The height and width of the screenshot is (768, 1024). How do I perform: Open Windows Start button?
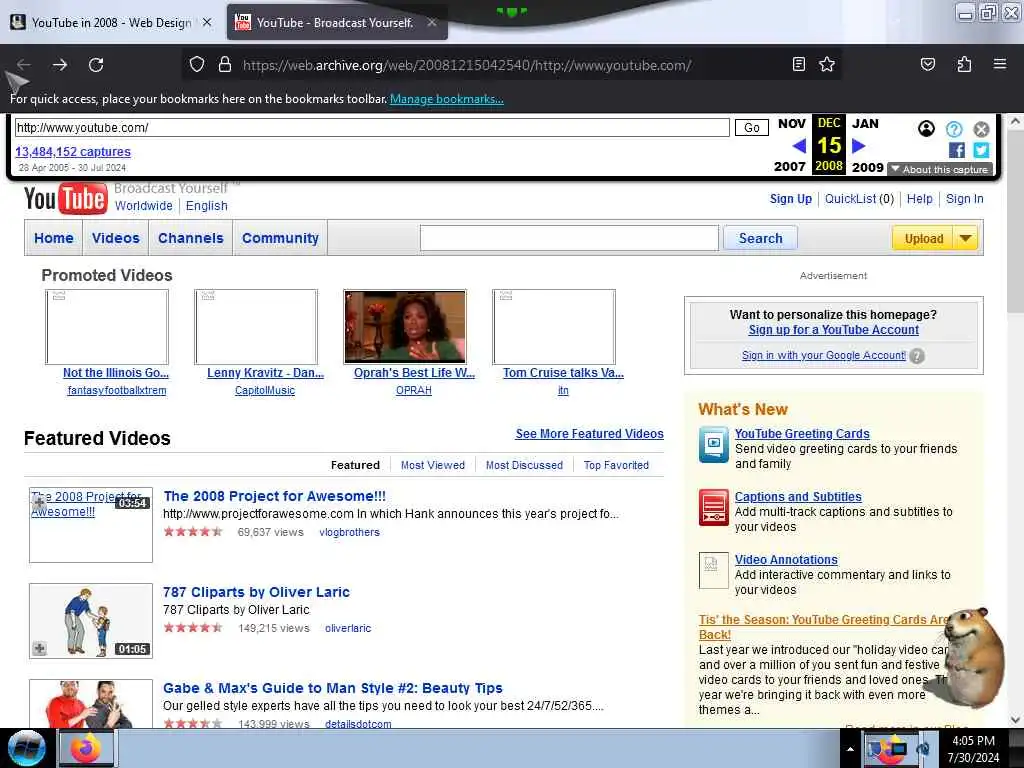click(x=27, y=748)
